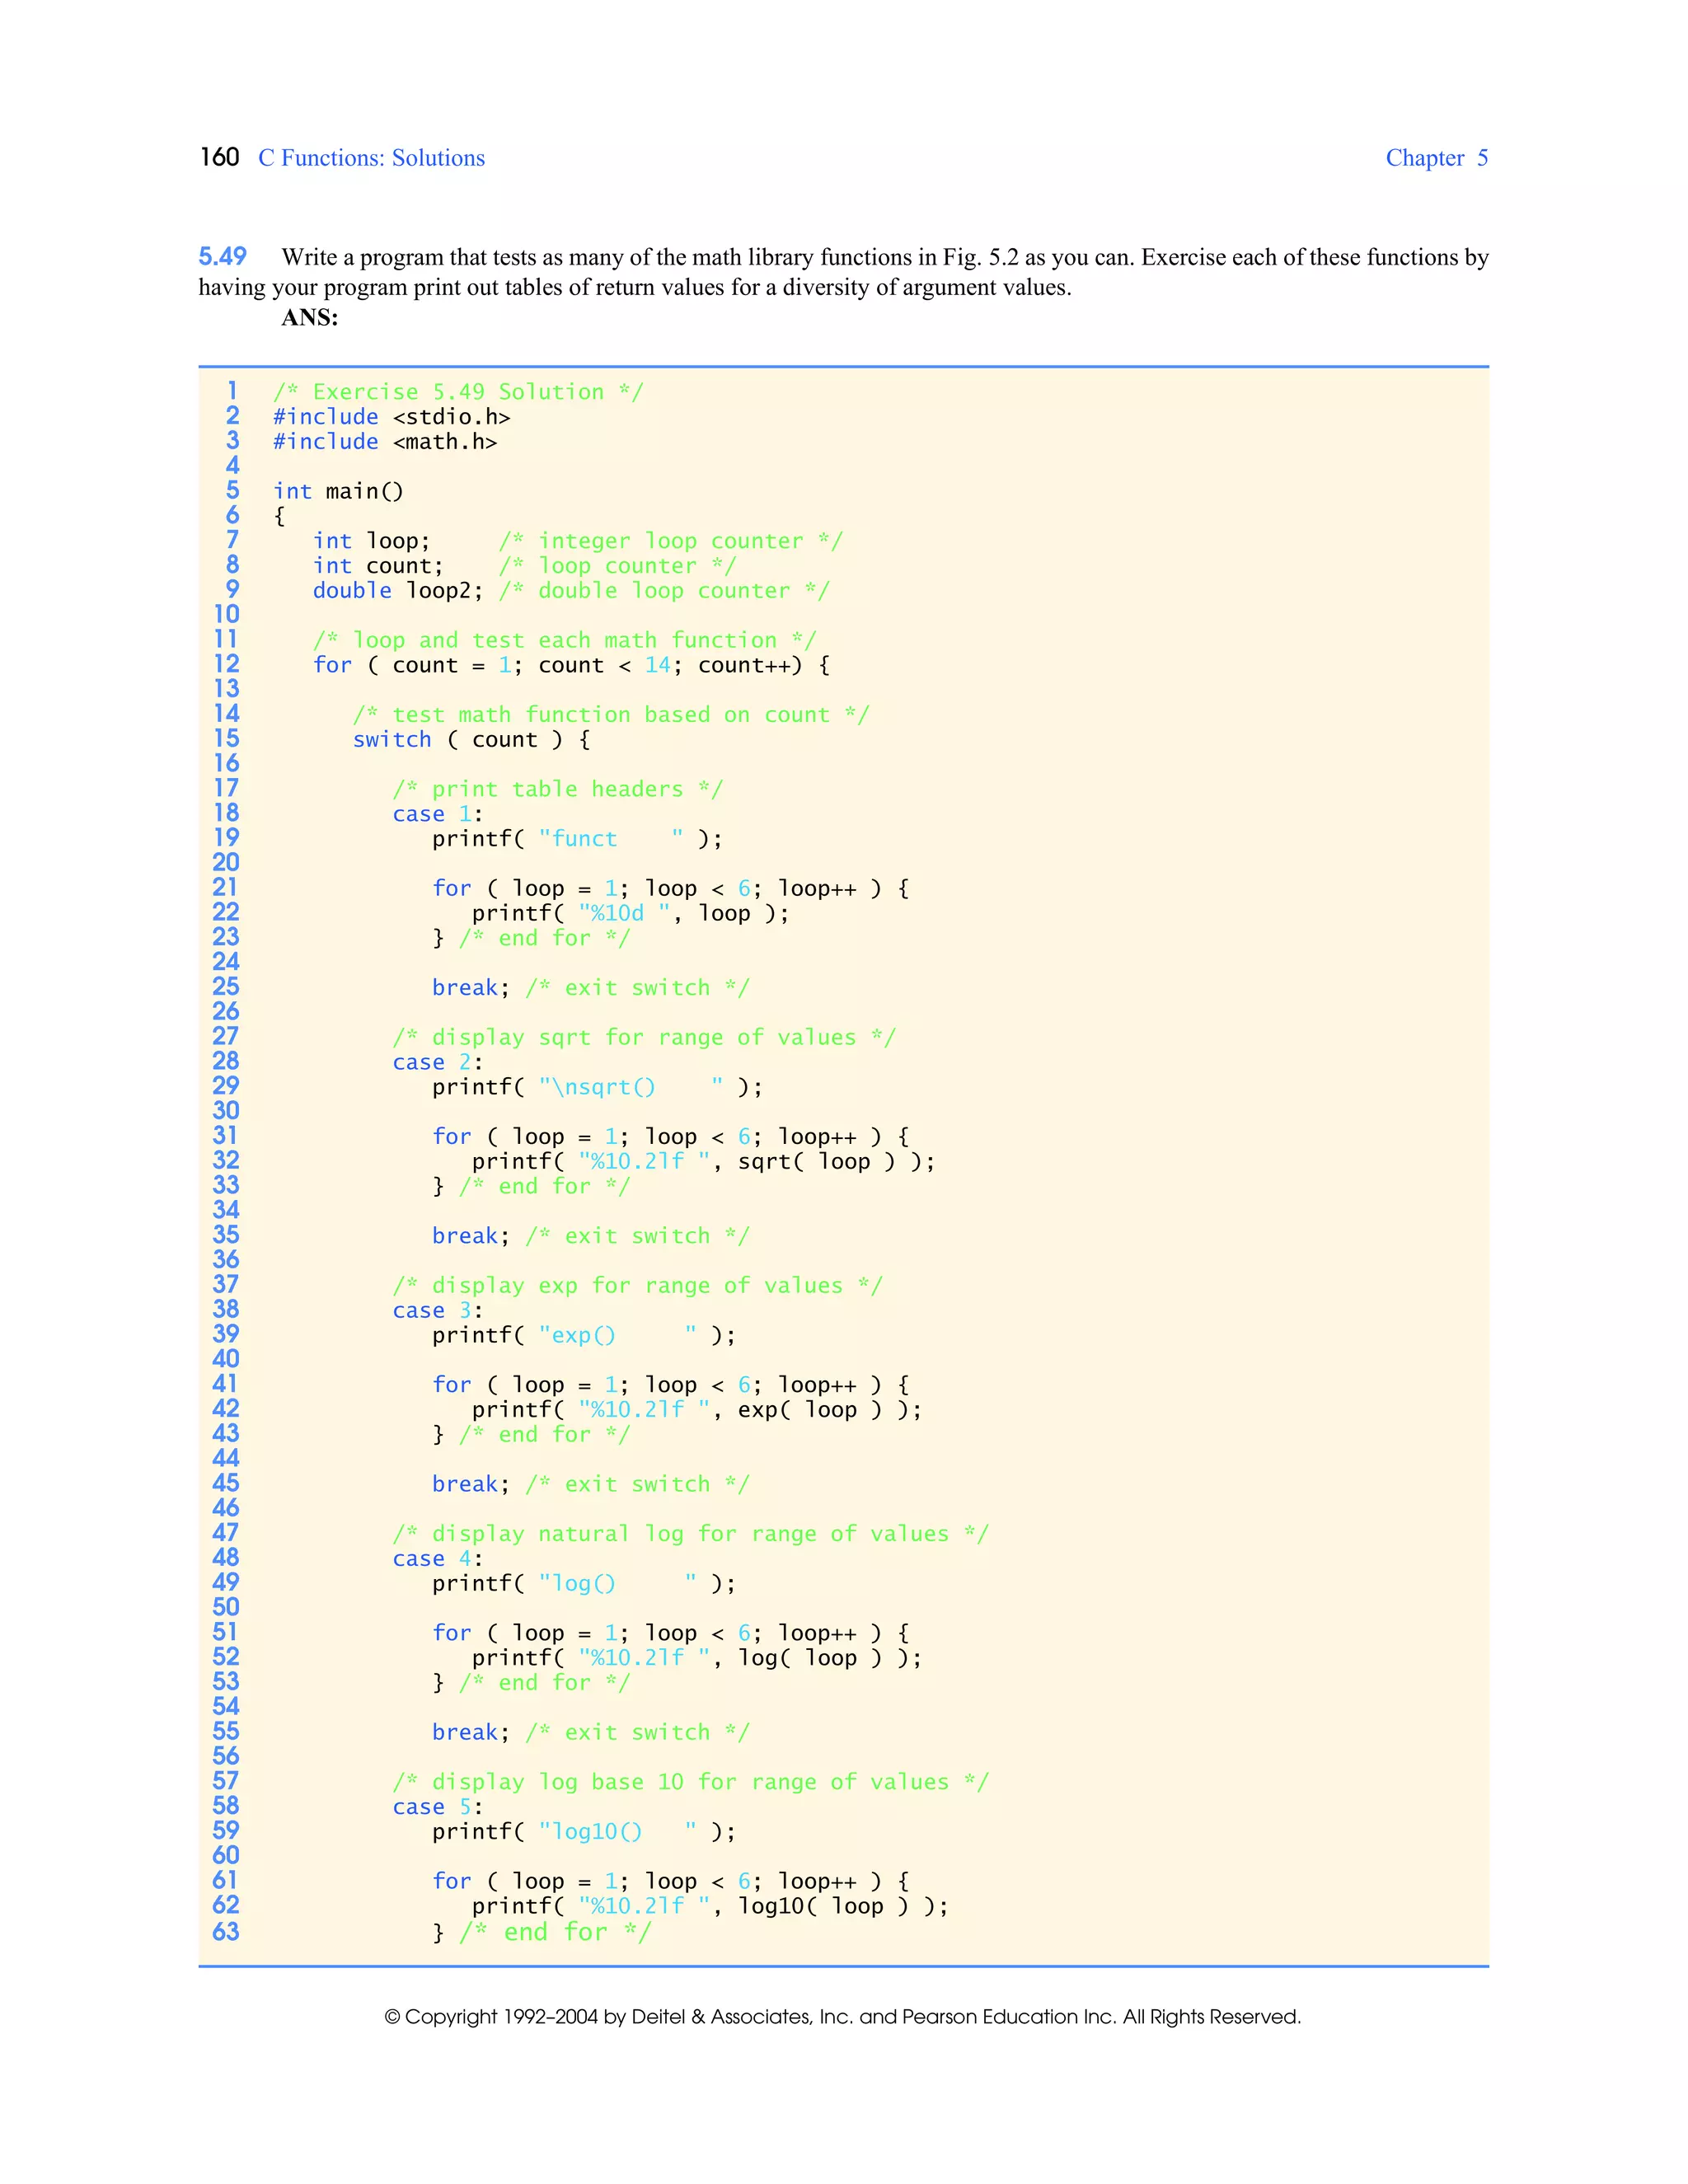
Task: Click 'double loop2;' declaration
Action: 398,590
